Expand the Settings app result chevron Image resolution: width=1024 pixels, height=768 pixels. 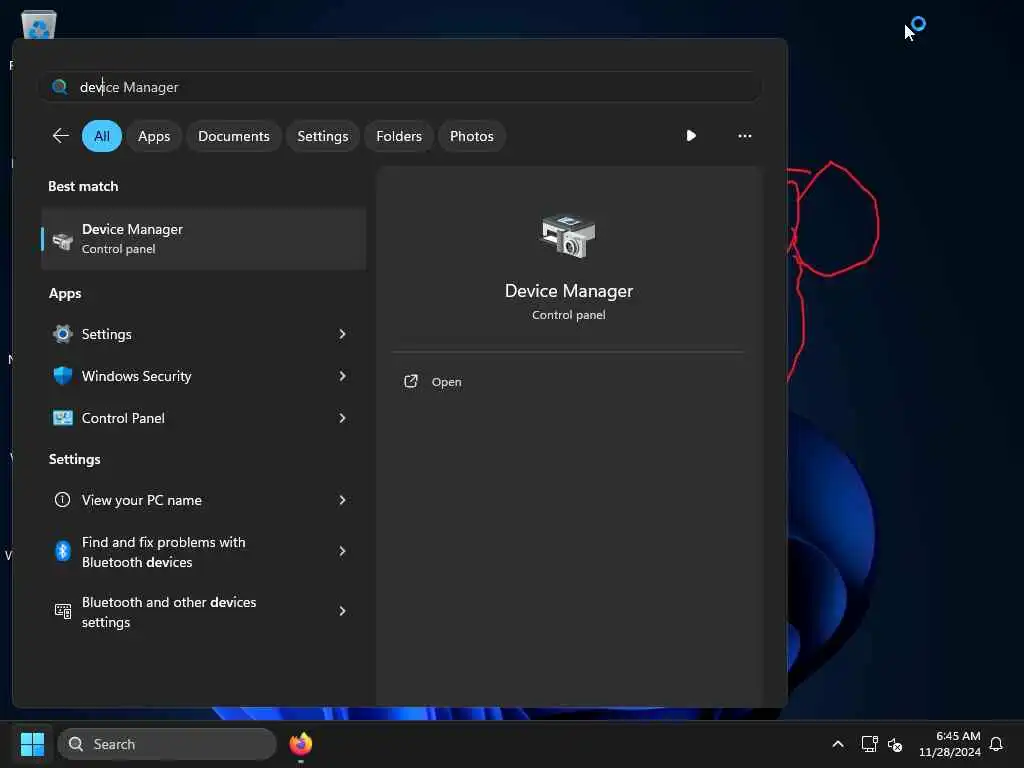tap(342, 334)
